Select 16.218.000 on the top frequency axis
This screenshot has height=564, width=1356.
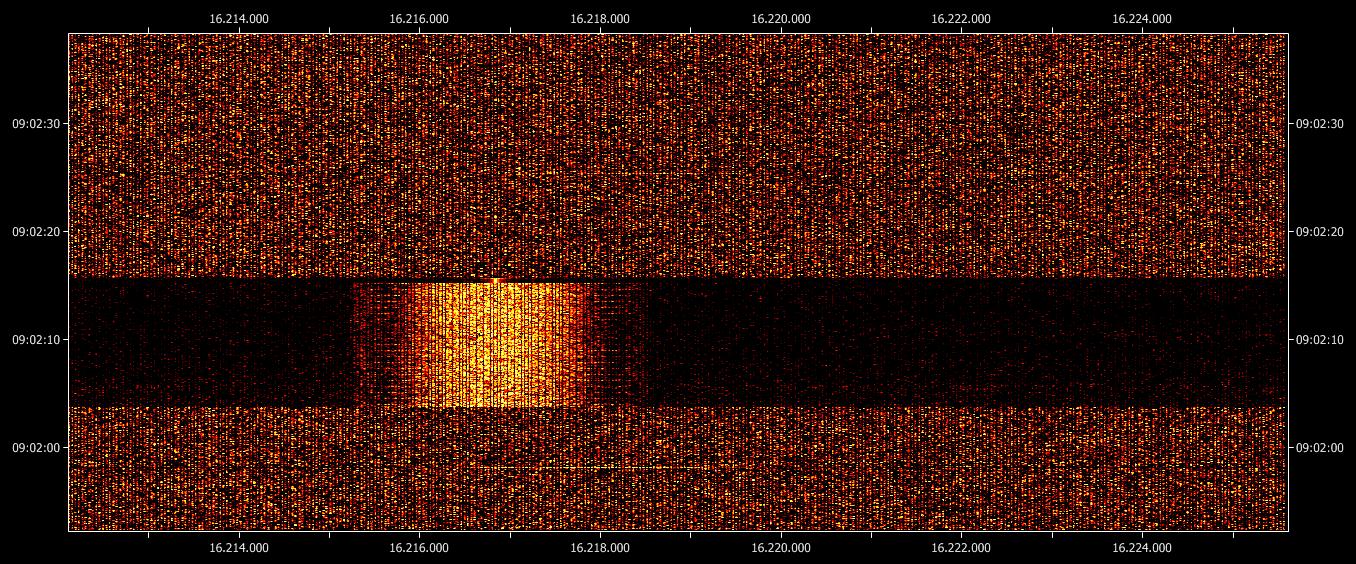point(600,18)
